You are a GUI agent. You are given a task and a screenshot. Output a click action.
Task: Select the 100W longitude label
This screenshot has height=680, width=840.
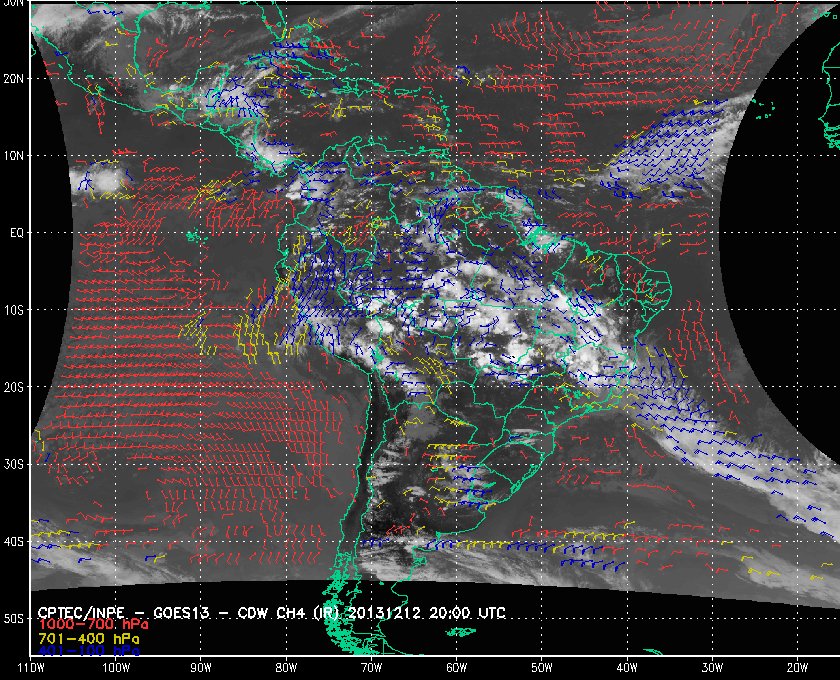[x=116, y=668]
